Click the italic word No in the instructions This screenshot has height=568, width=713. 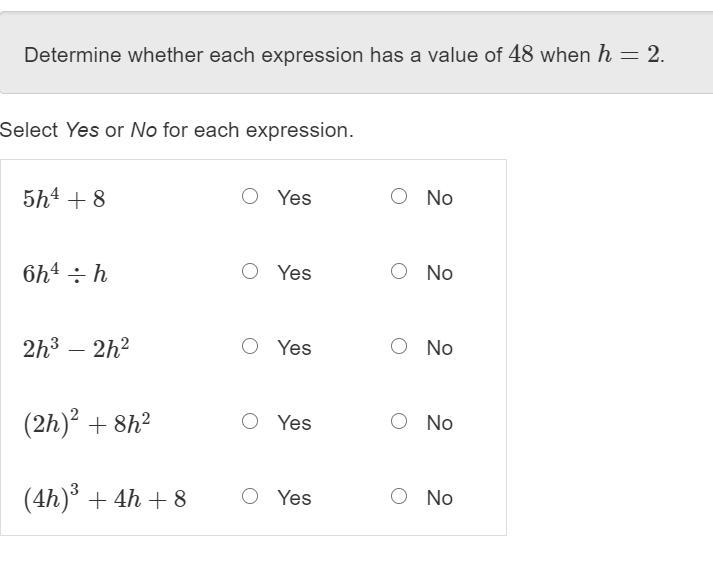[143, 131]
